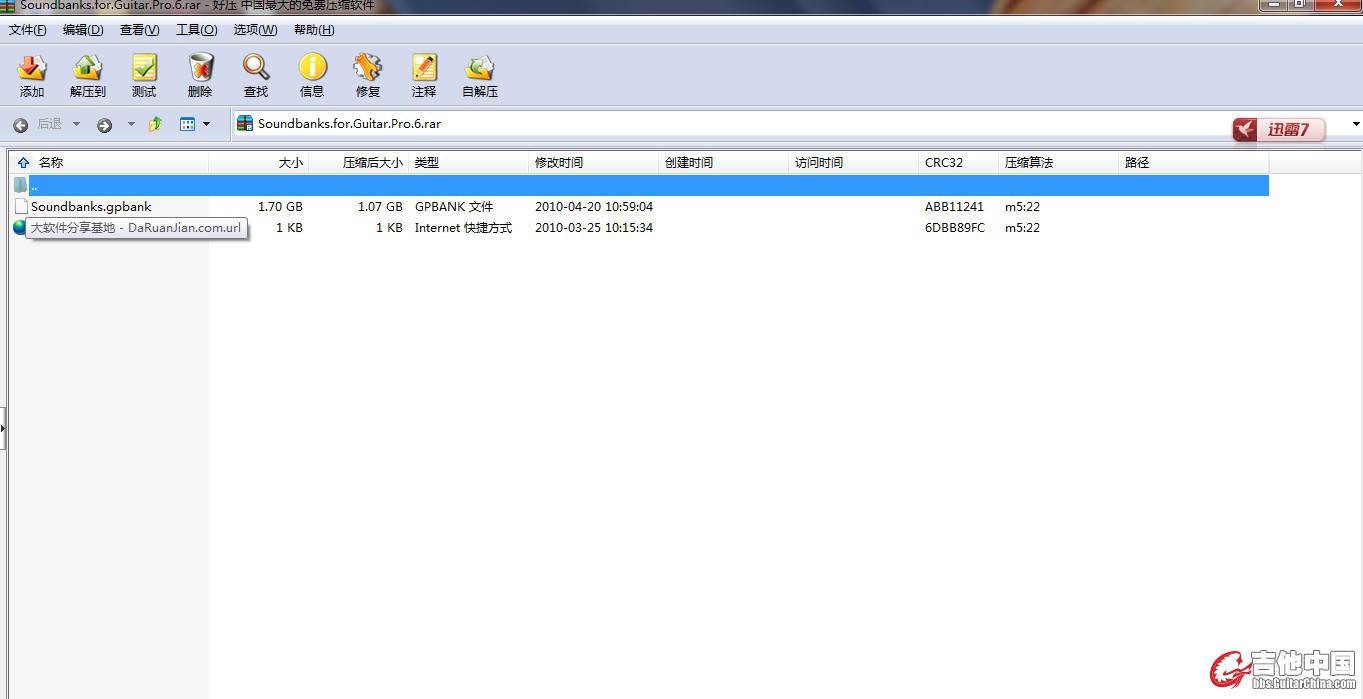Select the globe icon of the URL shortcut
The height and width of the screenshot is (699, 1363).
pos(19,227)
